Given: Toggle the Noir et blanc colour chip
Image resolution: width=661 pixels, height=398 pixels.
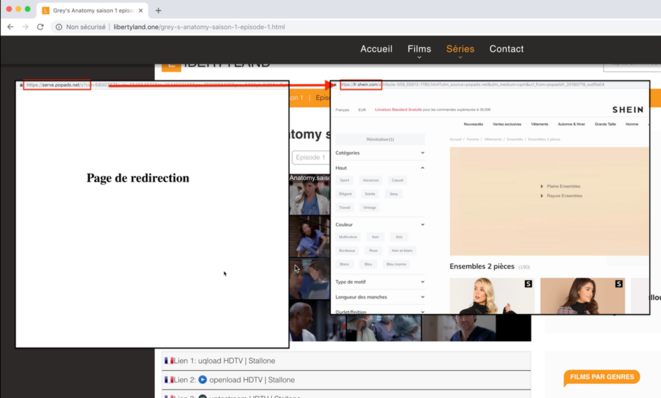Looking at the screenshot, I should point(402,250).
